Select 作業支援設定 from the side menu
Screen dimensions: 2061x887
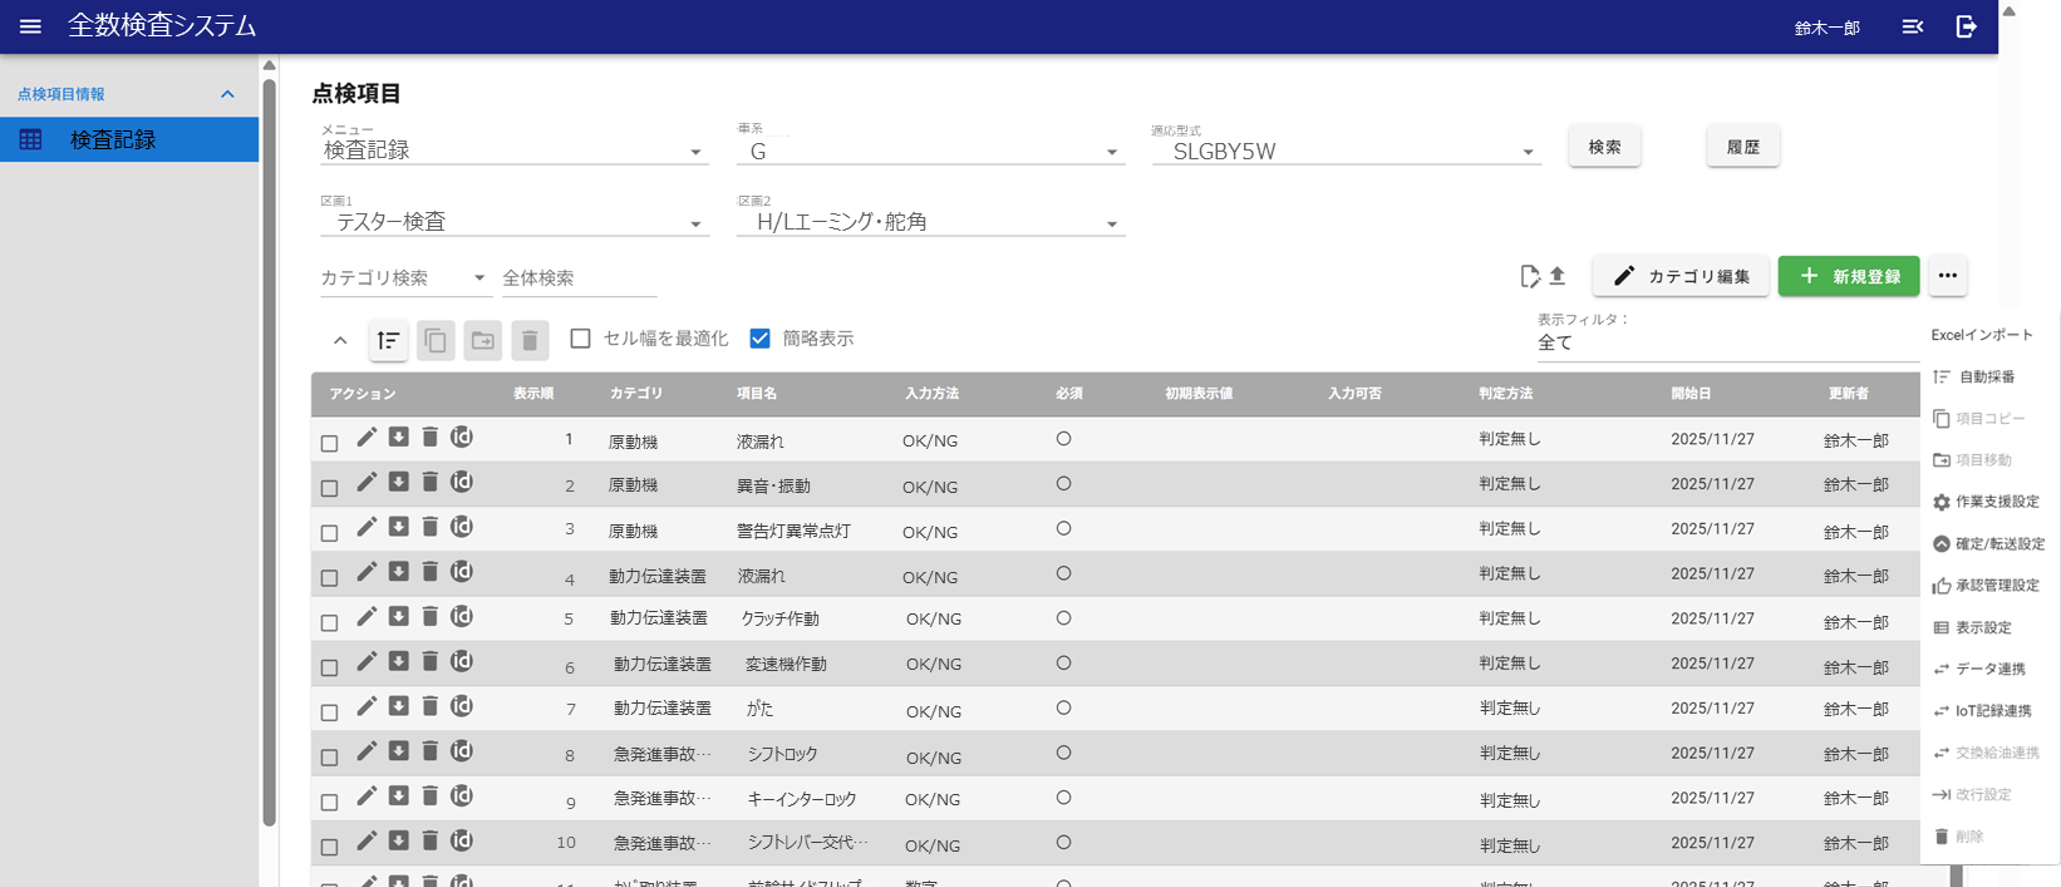tap(1996, 502)
